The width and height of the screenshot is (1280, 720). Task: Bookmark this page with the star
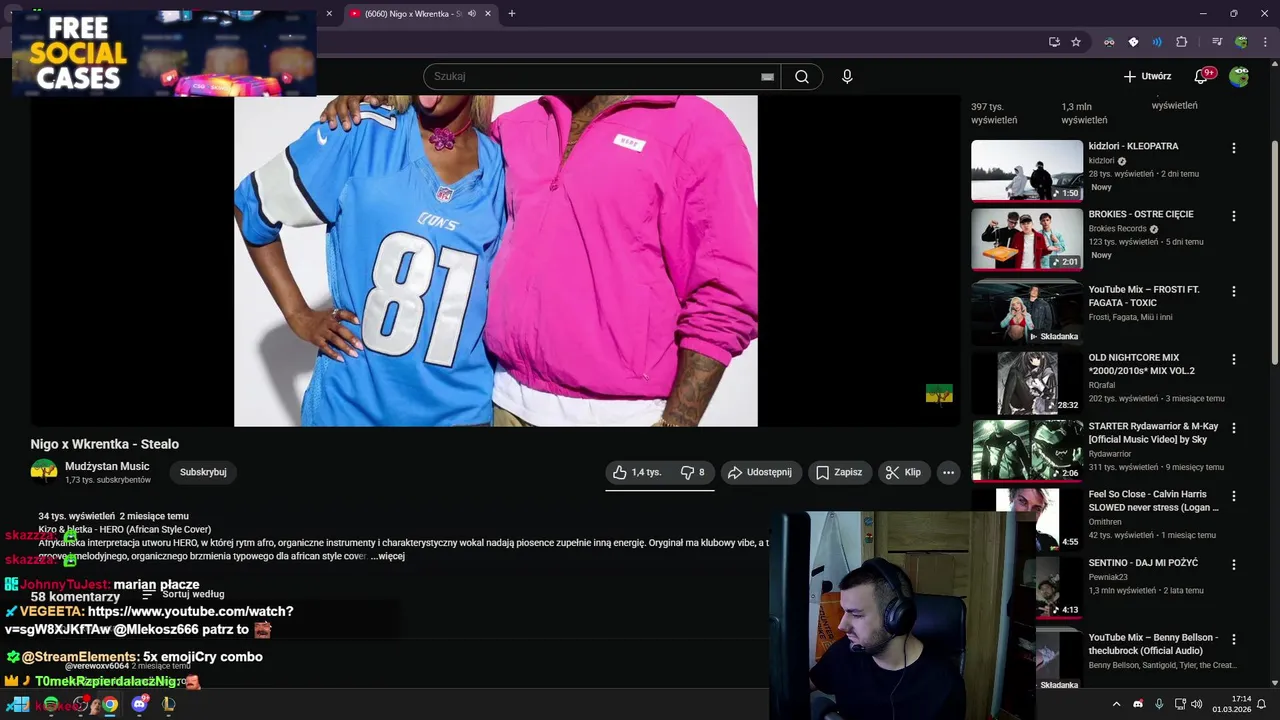pos(1076,42)
